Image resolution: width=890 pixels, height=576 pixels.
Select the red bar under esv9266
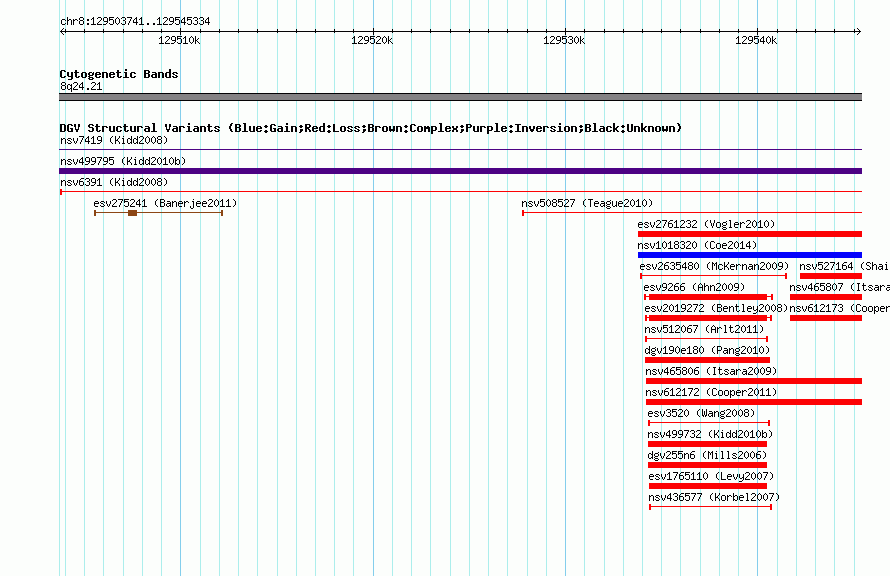click(x=708, y=297)
